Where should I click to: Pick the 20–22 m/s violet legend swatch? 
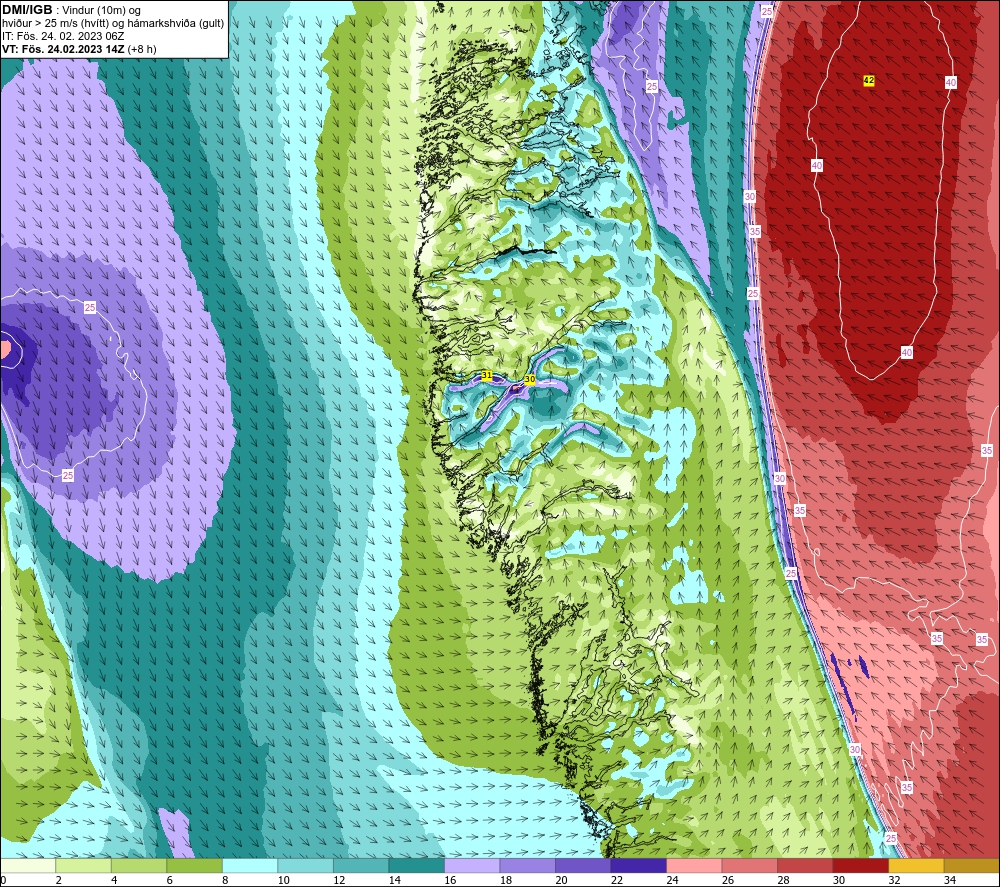(x=582, y=865)
